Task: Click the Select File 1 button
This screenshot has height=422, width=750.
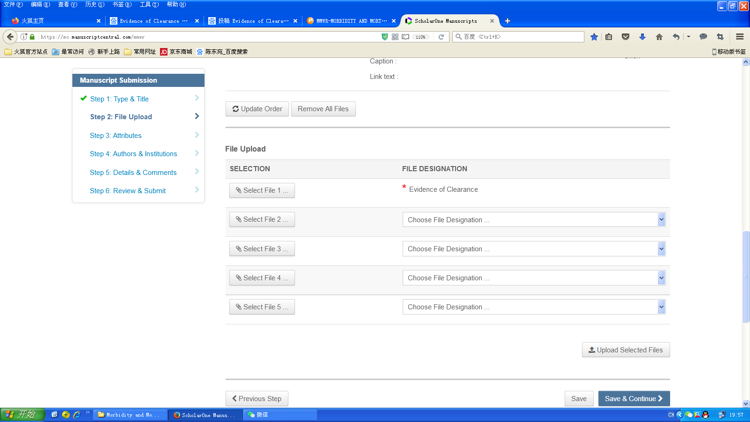Action: point(262,190)
